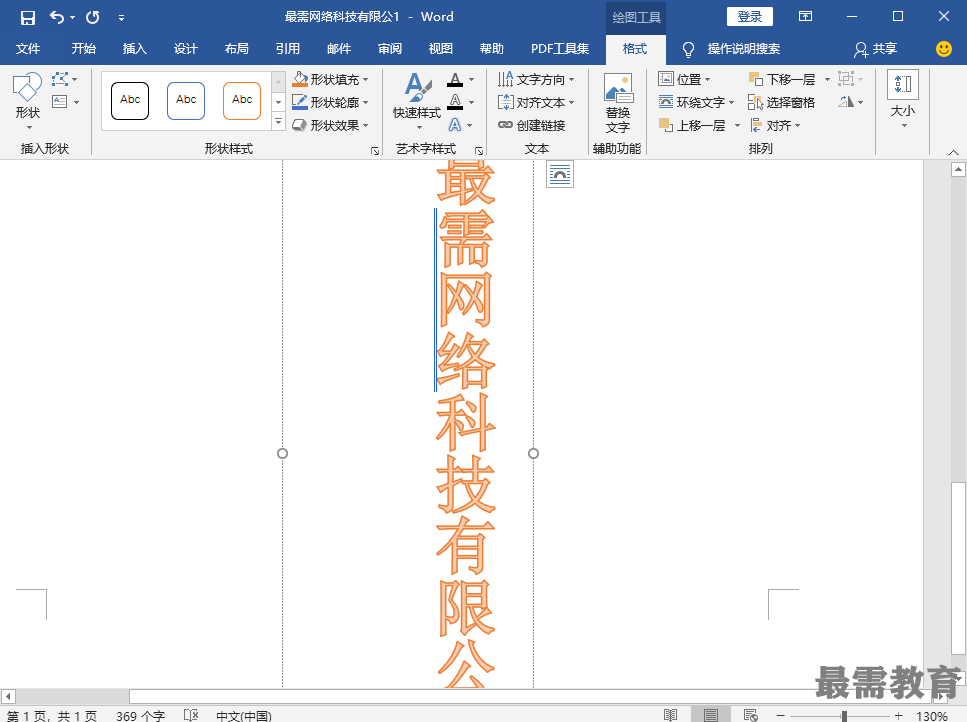Image resolution: width=967 pixels, height=722 pixels.
Task: Click 下移一层 (Send Backward) button
Action: tap(782, 80)
